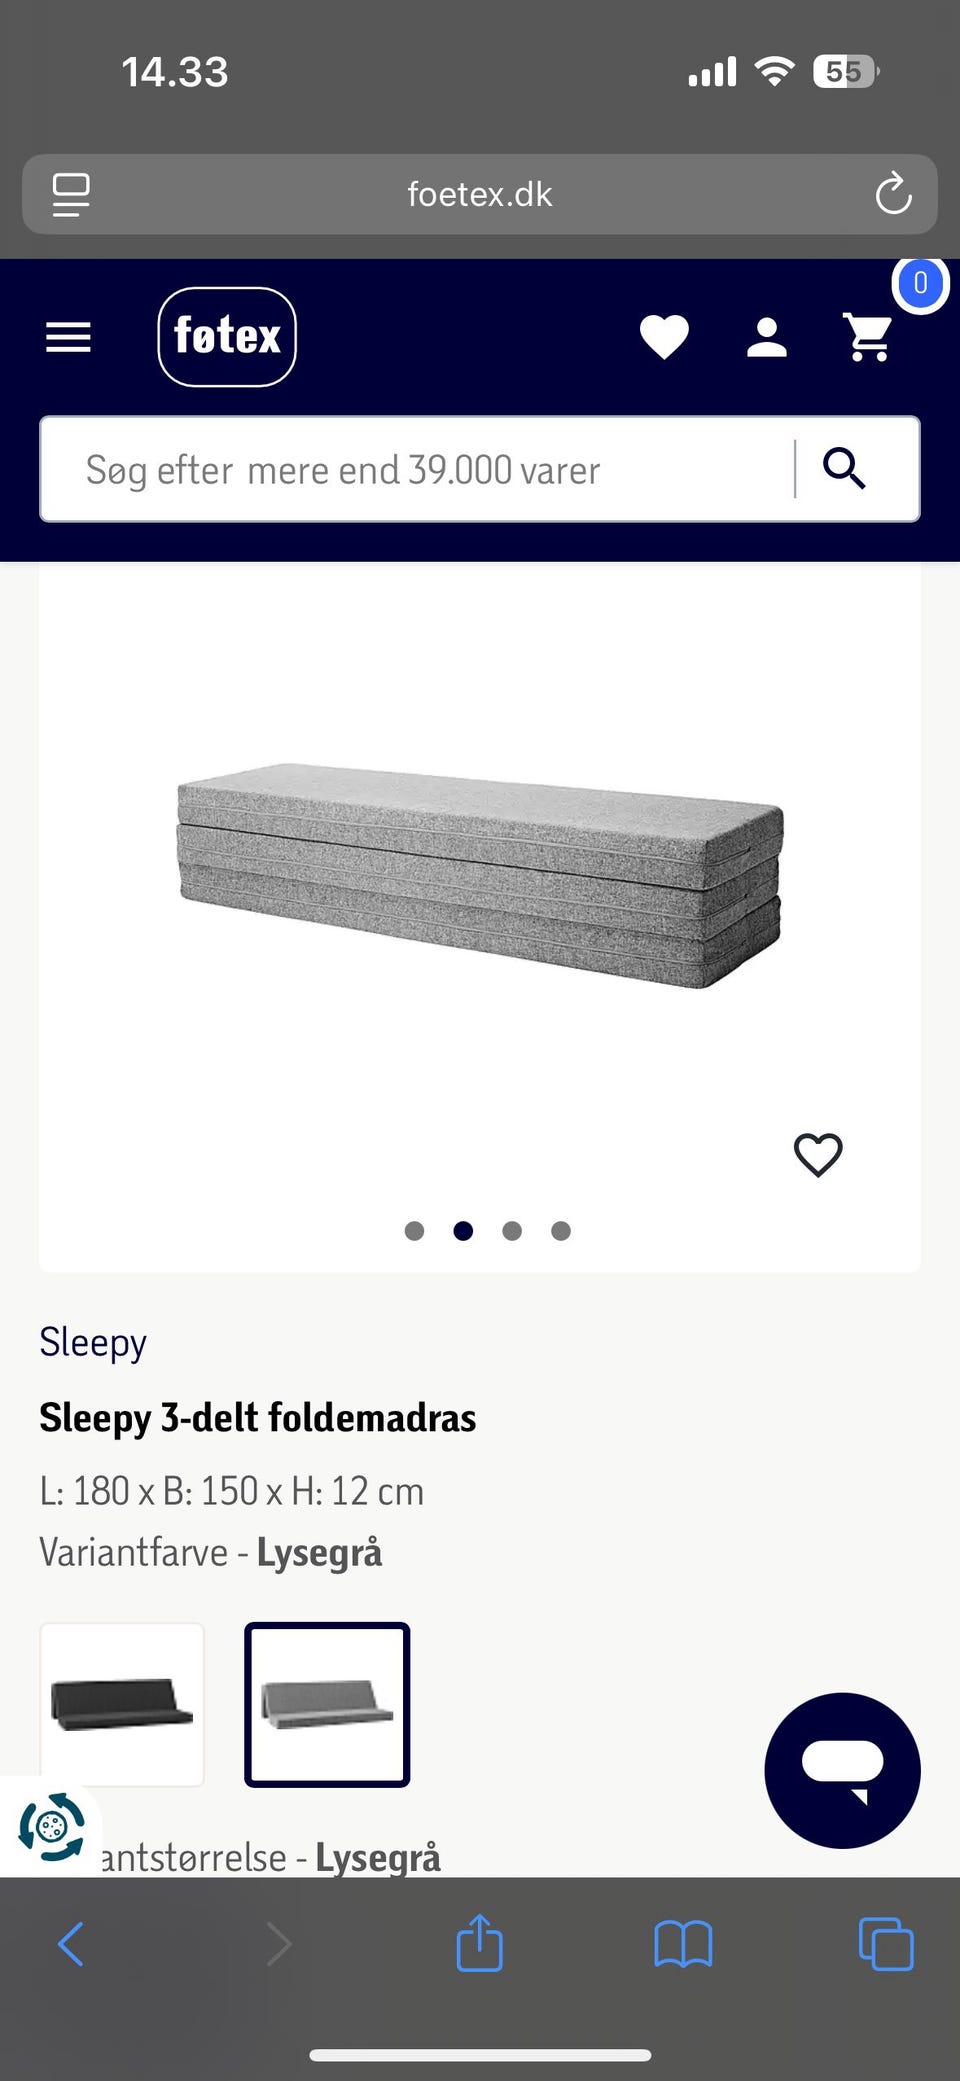Open the chat bubble button
Screen dimensions: 960x2081
tap(842, 1770)
